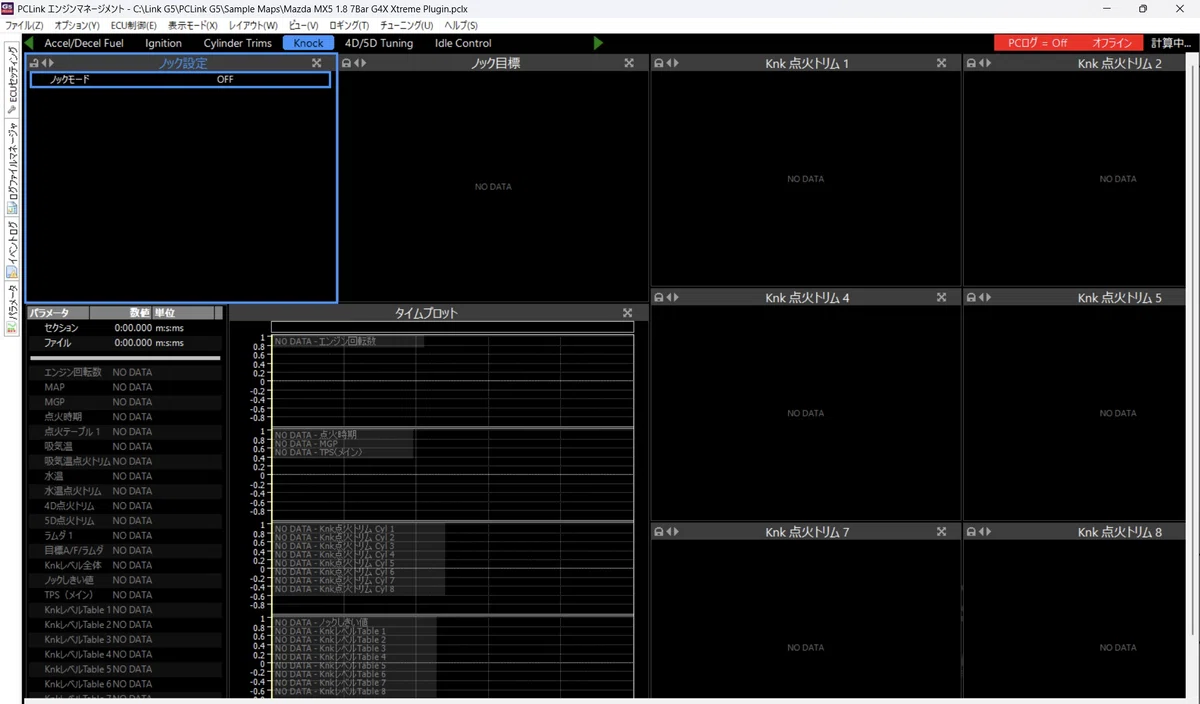Screen dimensions: 1200x704
Task: Open the ログファイルマネージャ side tab
Action: point(12,168)
